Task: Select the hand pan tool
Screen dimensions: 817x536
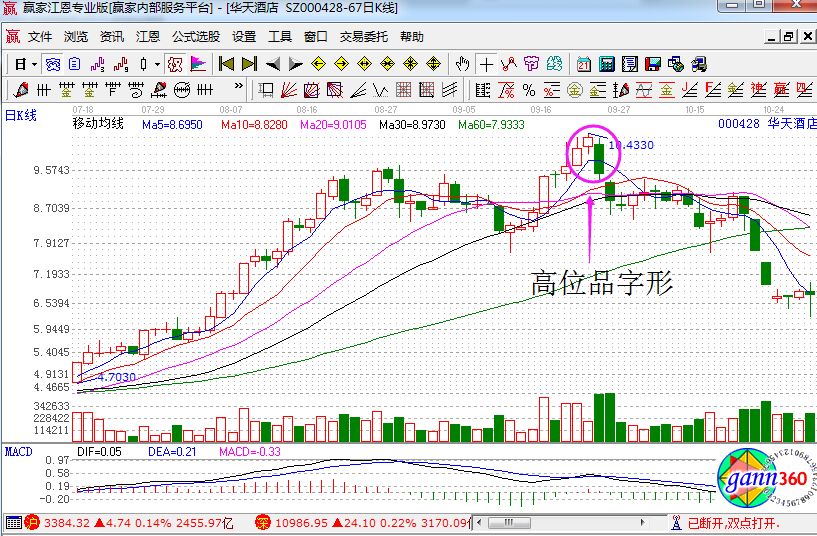Action: tap(462, 64)
